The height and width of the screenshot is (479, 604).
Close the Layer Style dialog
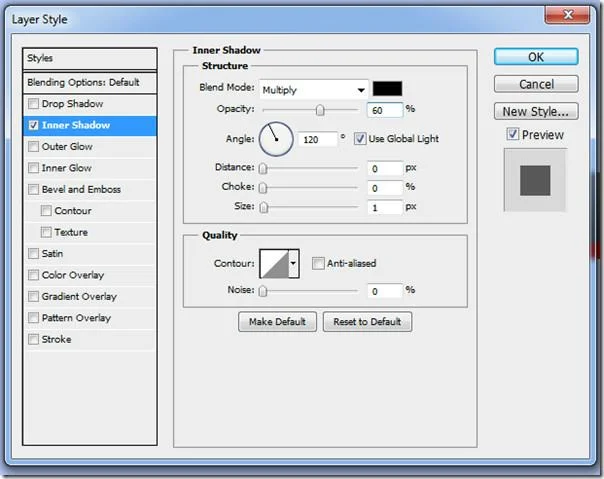point(567,15)
